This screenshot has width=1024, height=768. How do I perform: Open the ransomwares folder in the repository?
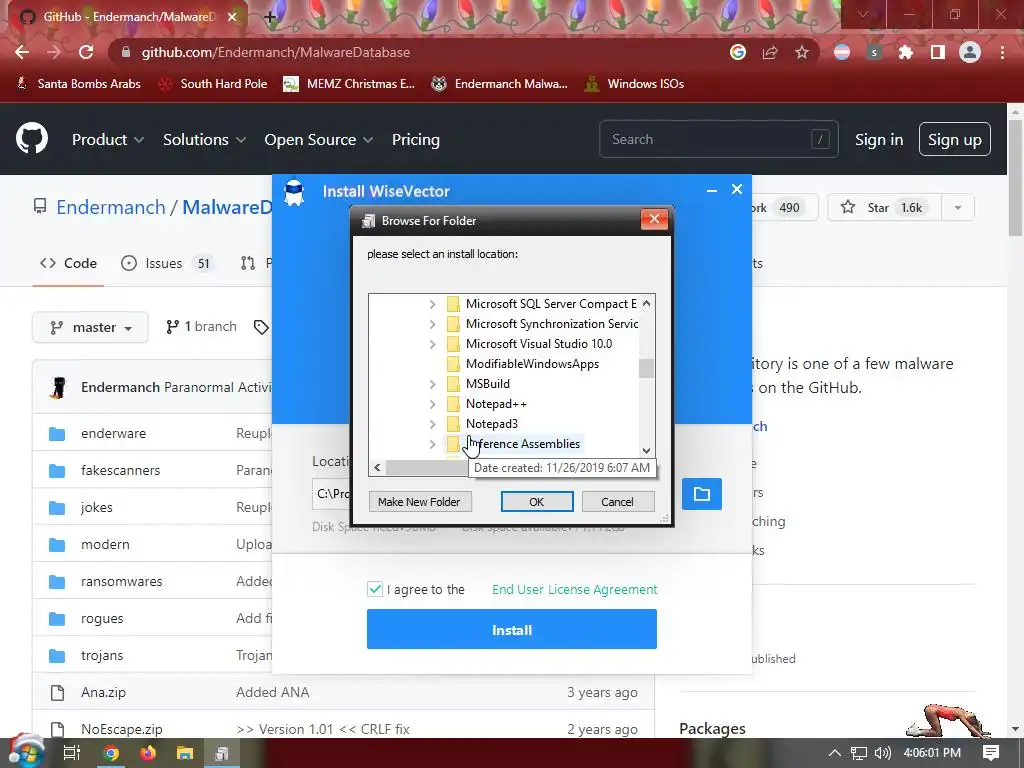[x=121, y=581]
